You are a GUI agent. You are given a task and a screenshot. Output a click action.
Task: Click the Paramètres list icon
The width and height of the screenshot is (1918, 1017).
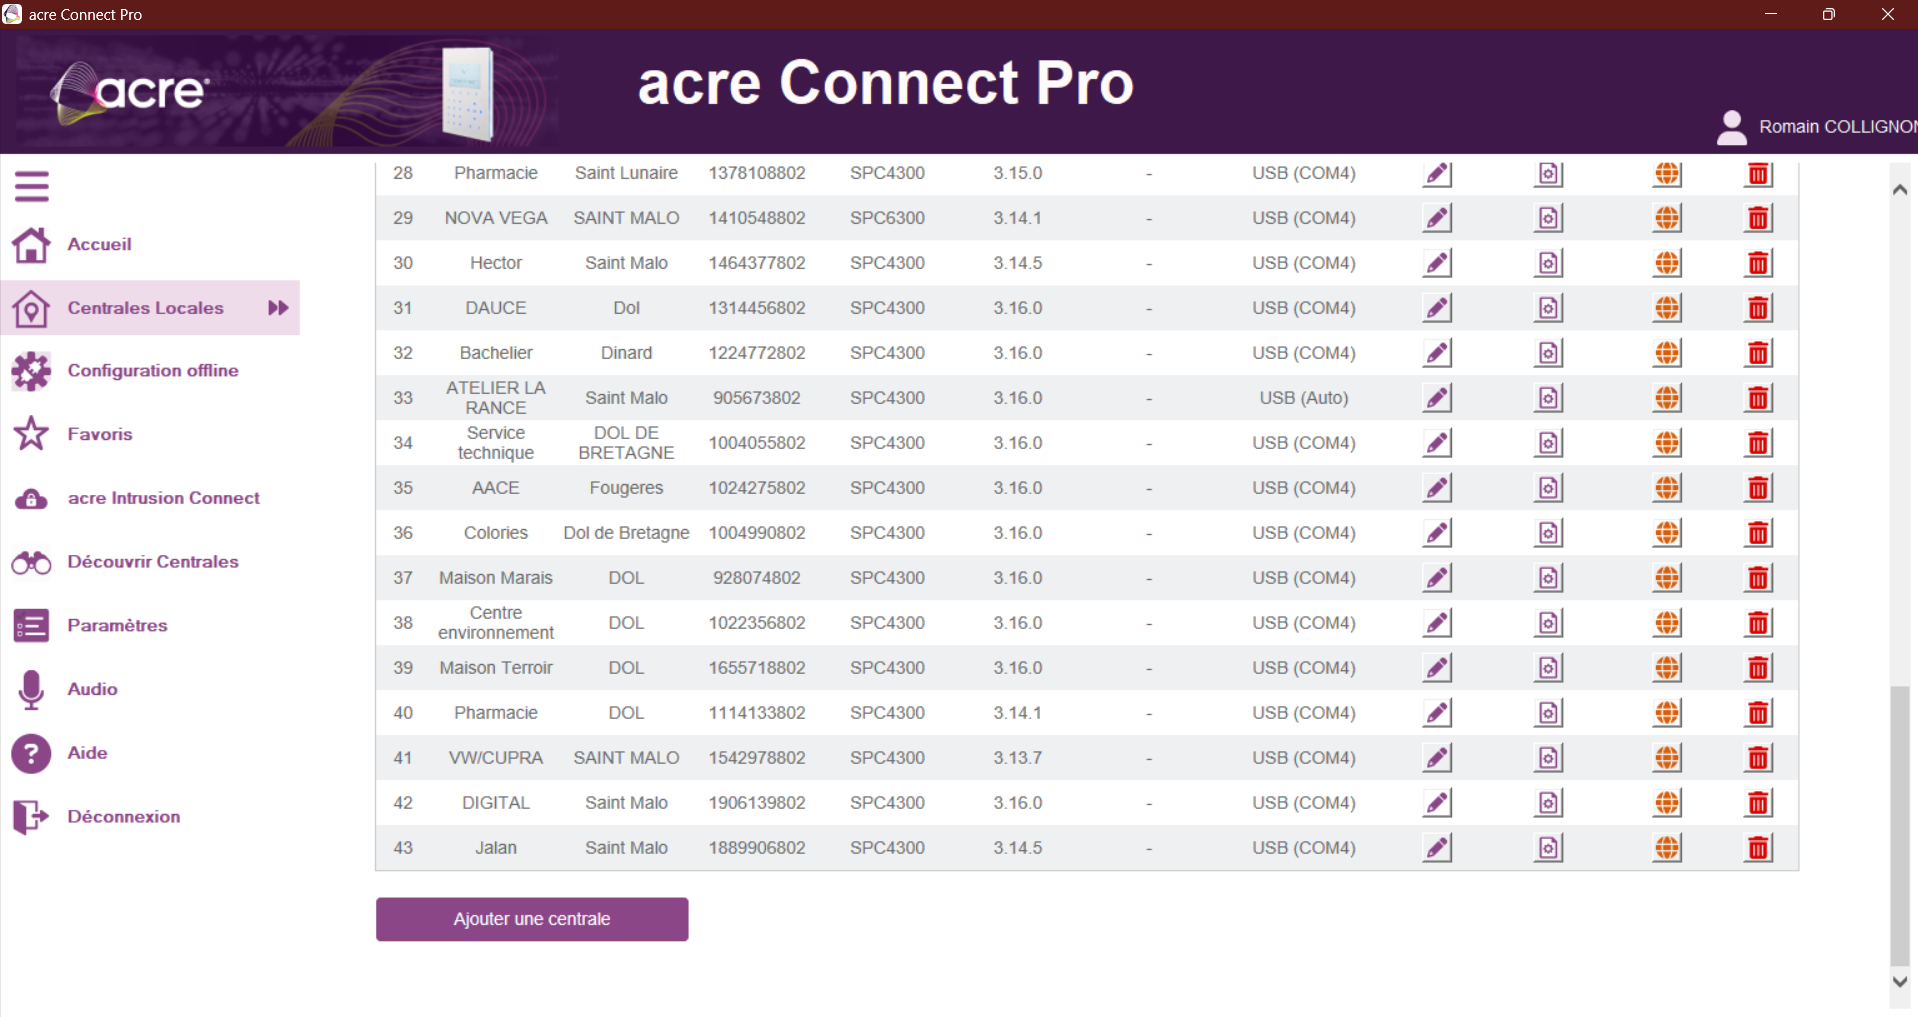[31, 626]
